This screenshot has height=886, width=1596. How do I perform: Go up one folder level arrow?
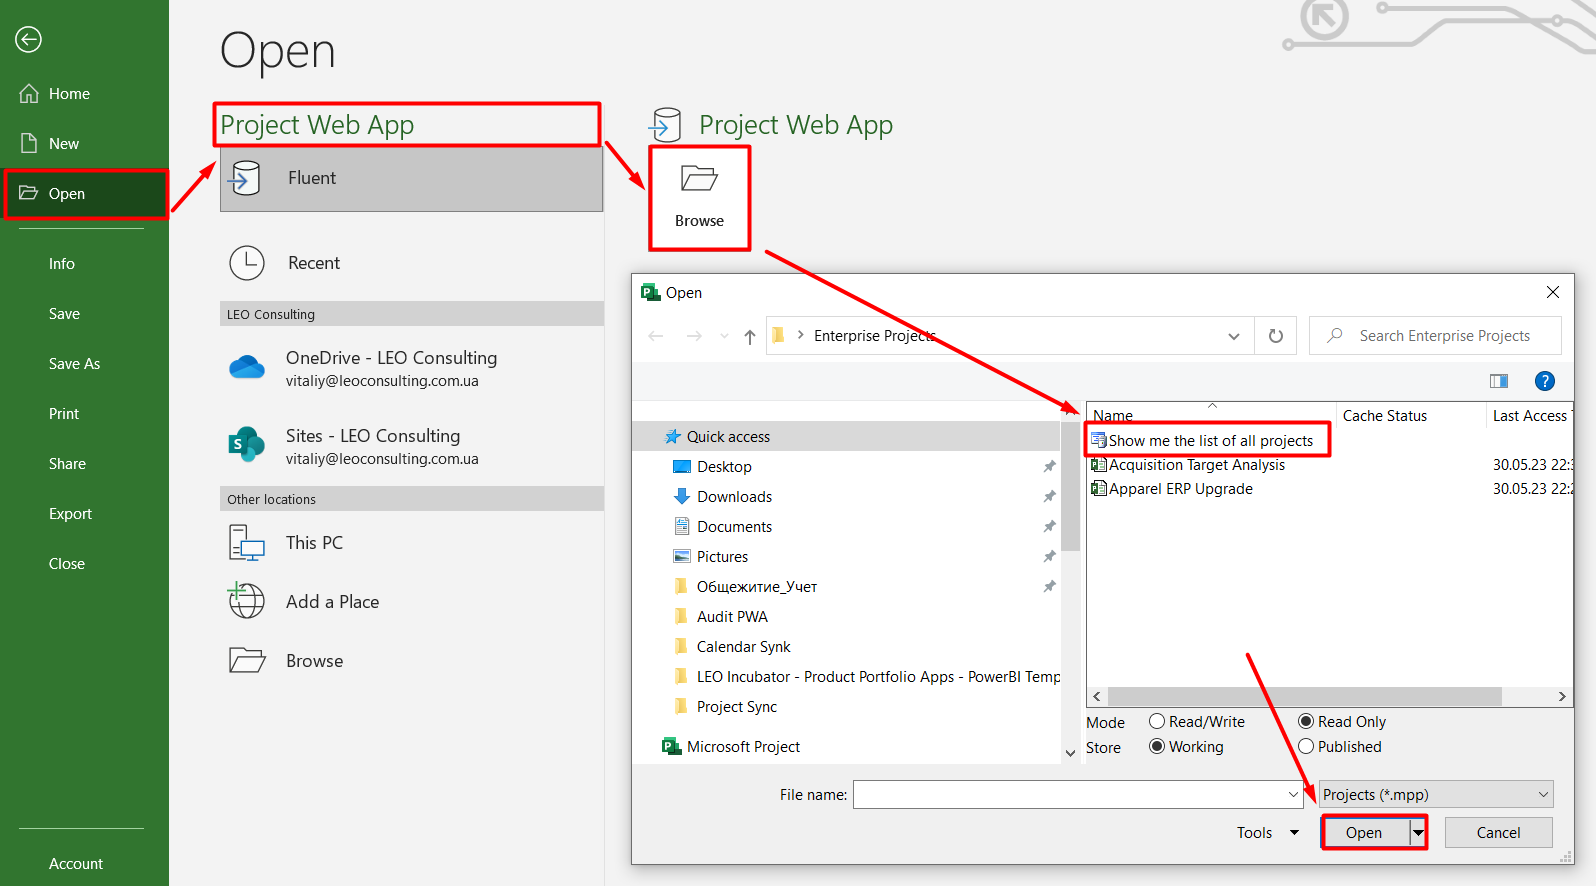(x=750, y=337)
